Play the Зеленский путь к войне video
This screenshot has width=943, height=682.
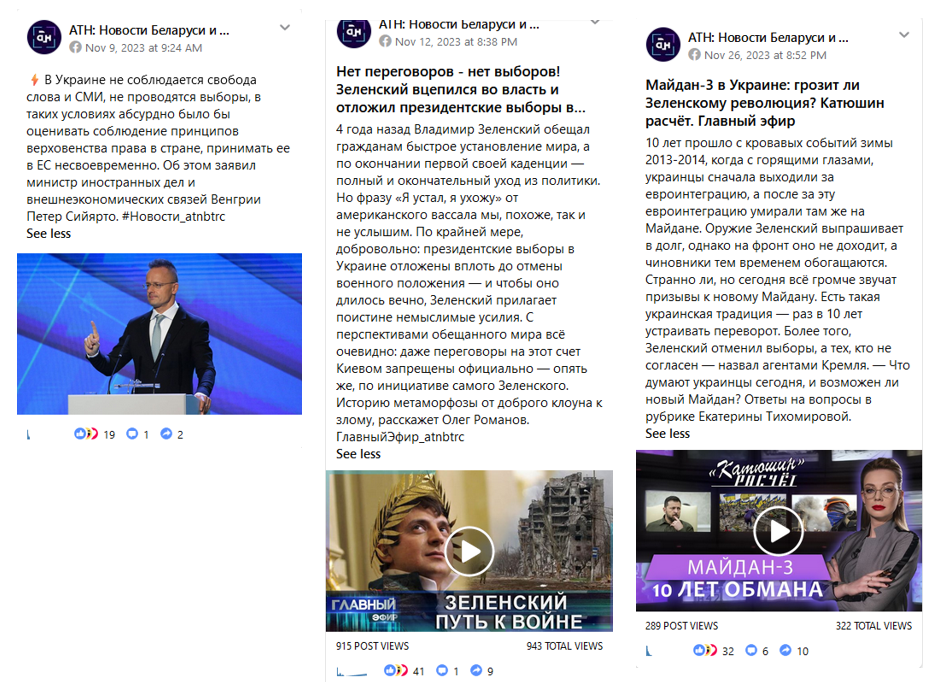click(x=470, y=551)
